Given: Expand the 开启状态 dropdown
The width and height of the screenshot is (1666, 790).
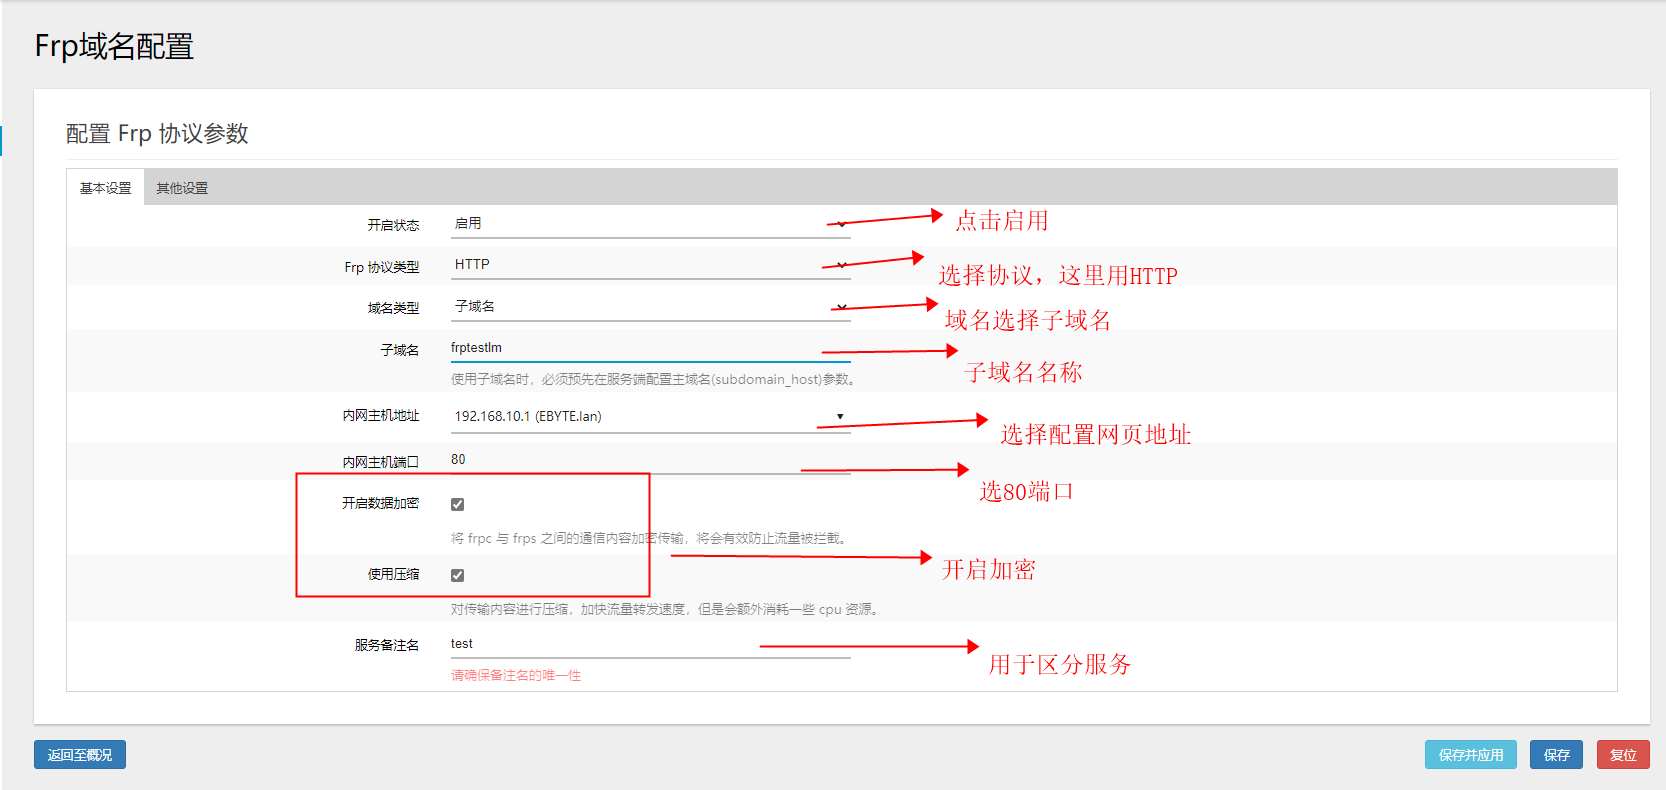Looking at the screenshot, I should (x=650, y=224).
